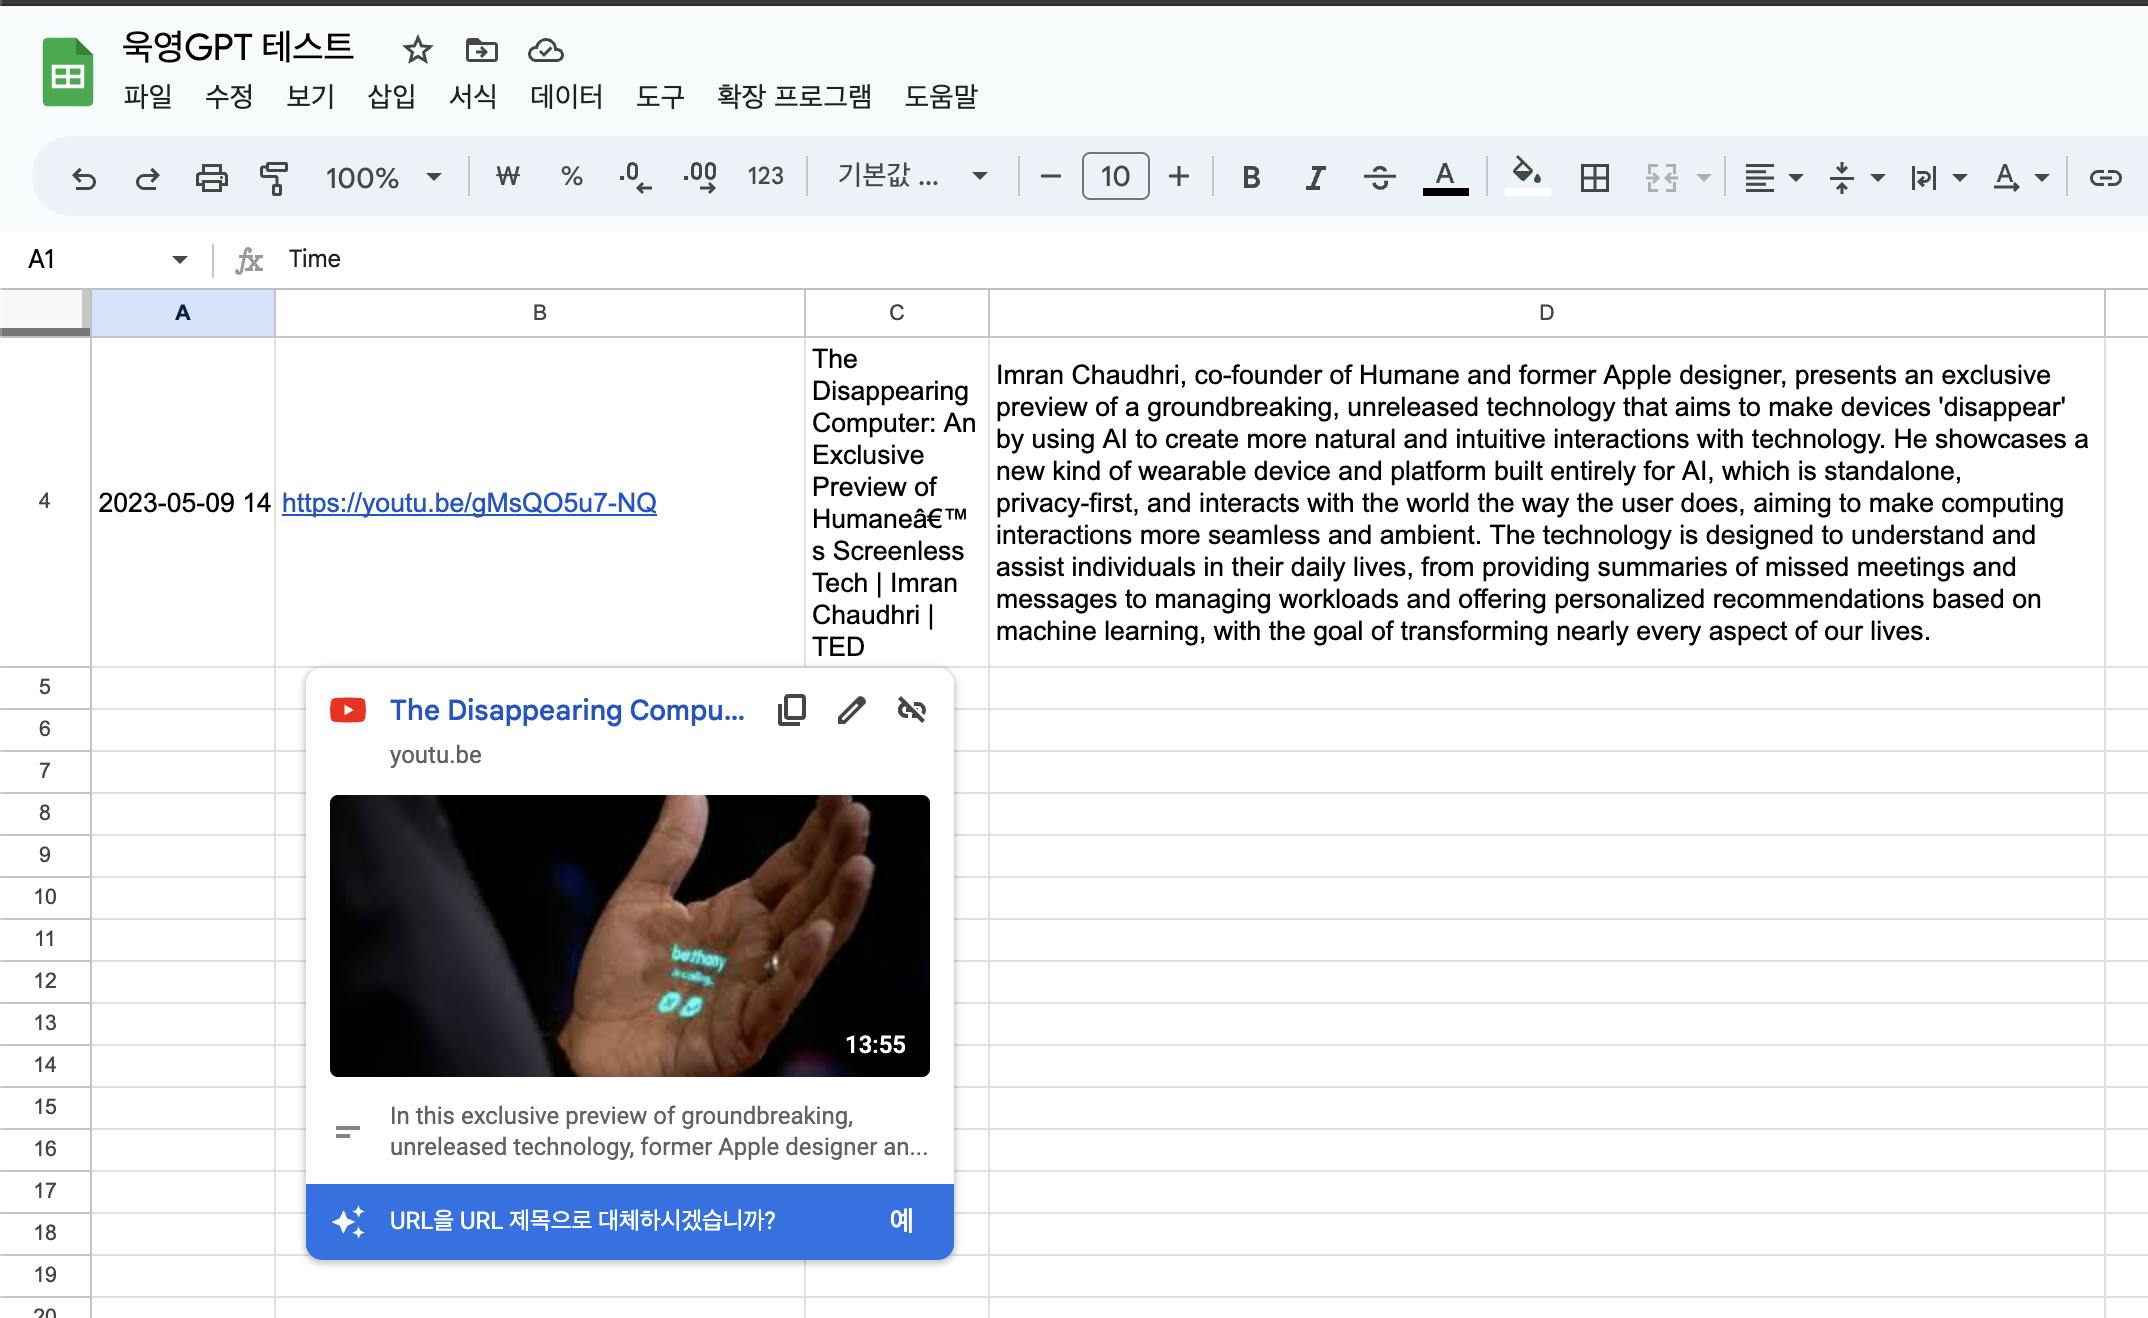Viewport: 2148px width, 1318px height.
Task: Open the 도움말 menu
Action: point(941,96)
